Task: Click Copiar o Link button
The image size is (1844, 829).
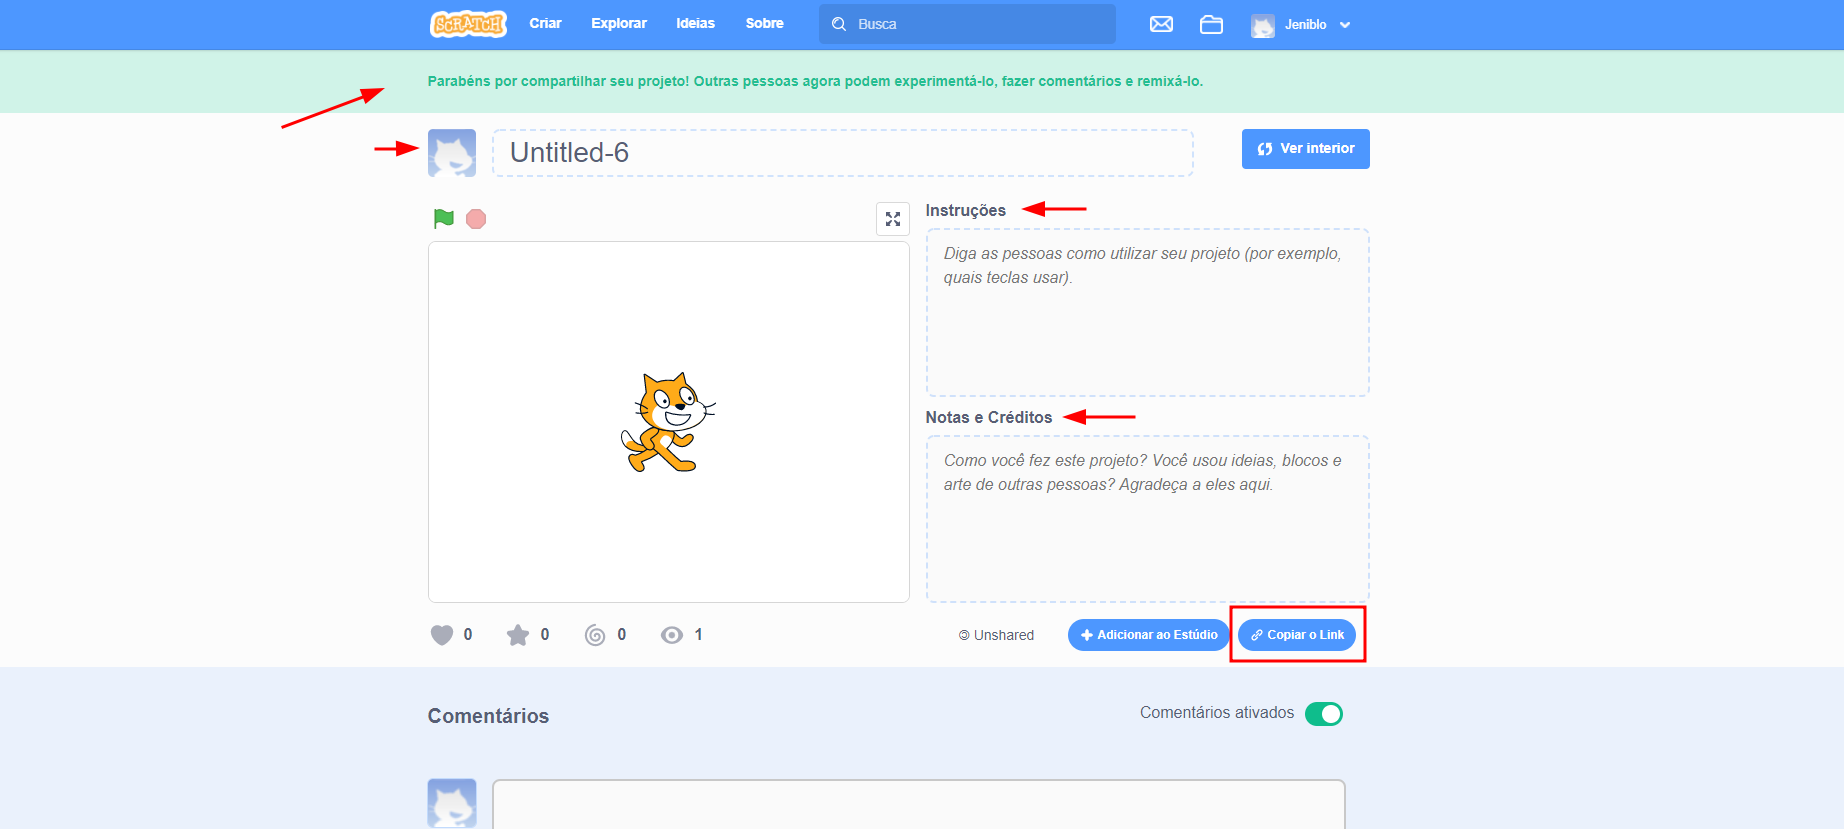Action: click(1297, 635)
